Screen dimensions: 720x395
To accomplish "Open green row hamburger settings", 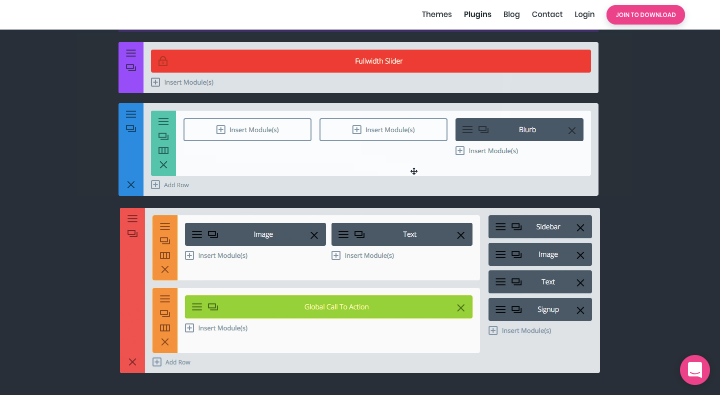I will [x=163, y=122].
